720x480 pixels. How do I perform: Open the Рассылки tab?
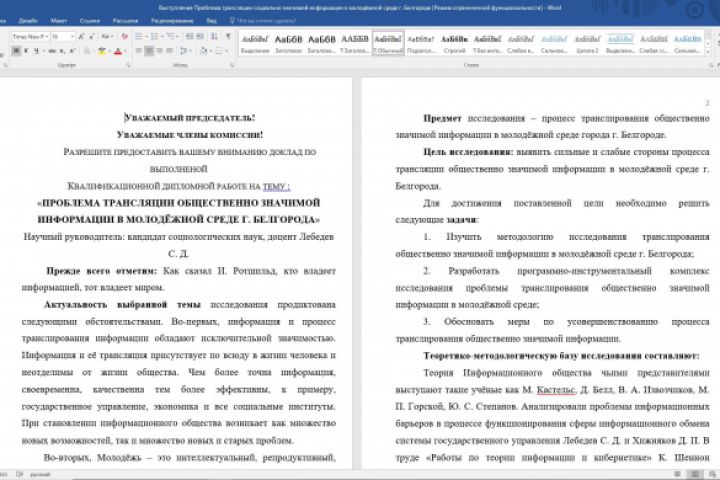point(125,21)
